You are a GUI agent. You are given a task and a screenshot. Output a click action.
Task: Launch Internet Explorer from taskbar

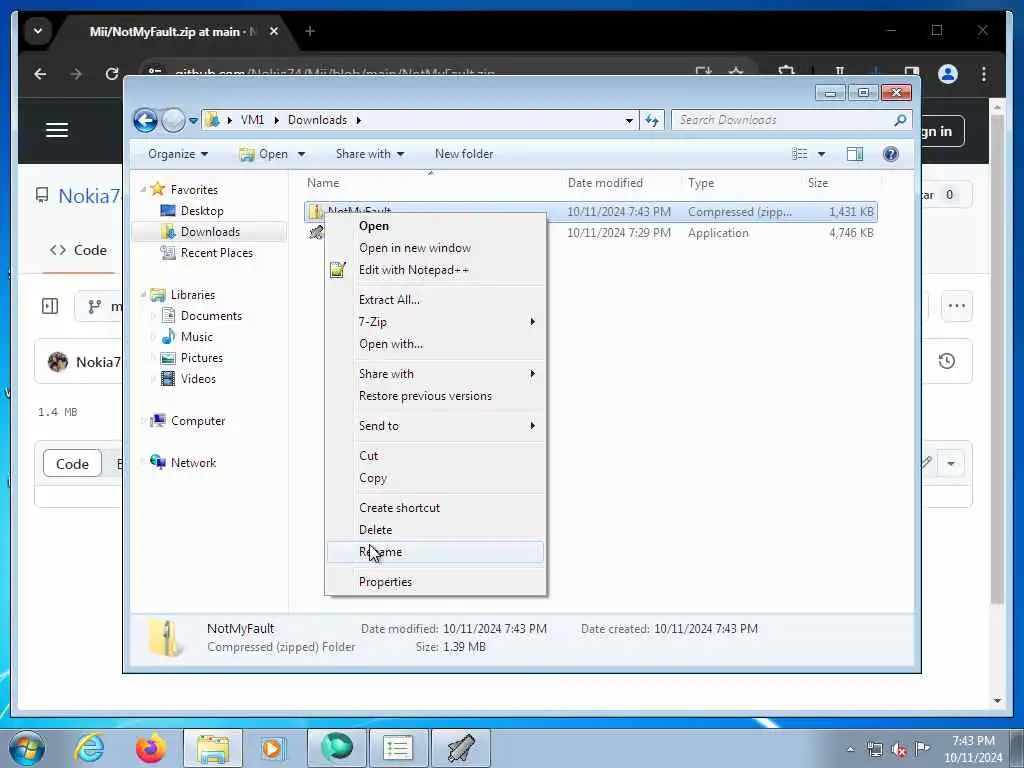click(x=89, y=748)
